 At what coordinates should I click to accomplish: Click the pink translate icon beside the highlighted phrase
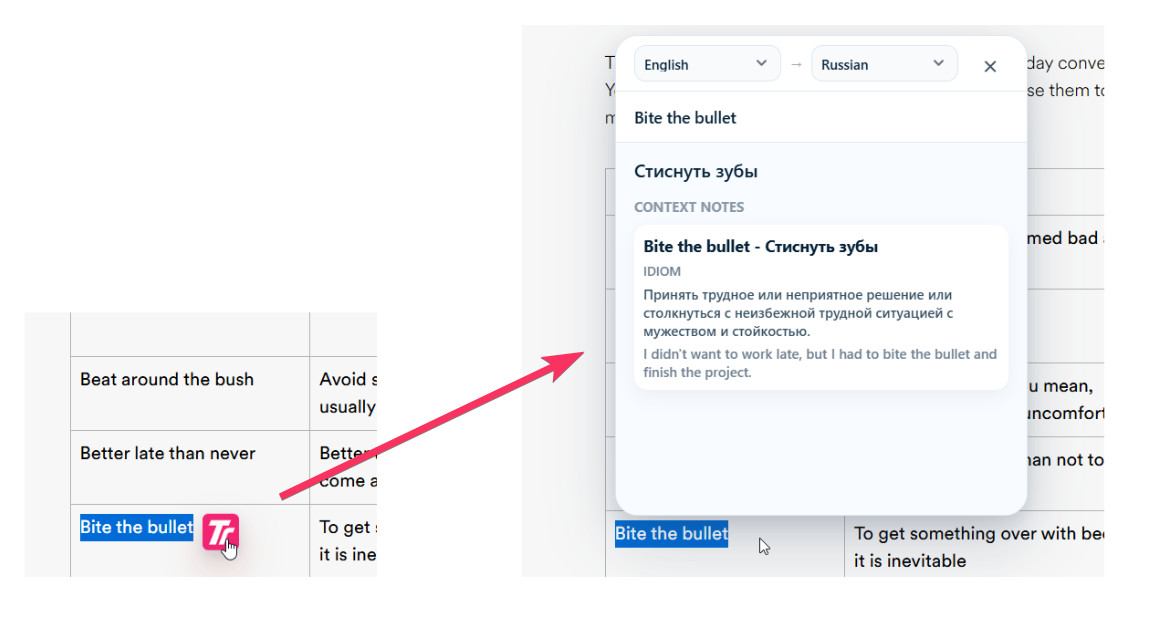coord(220,532)
